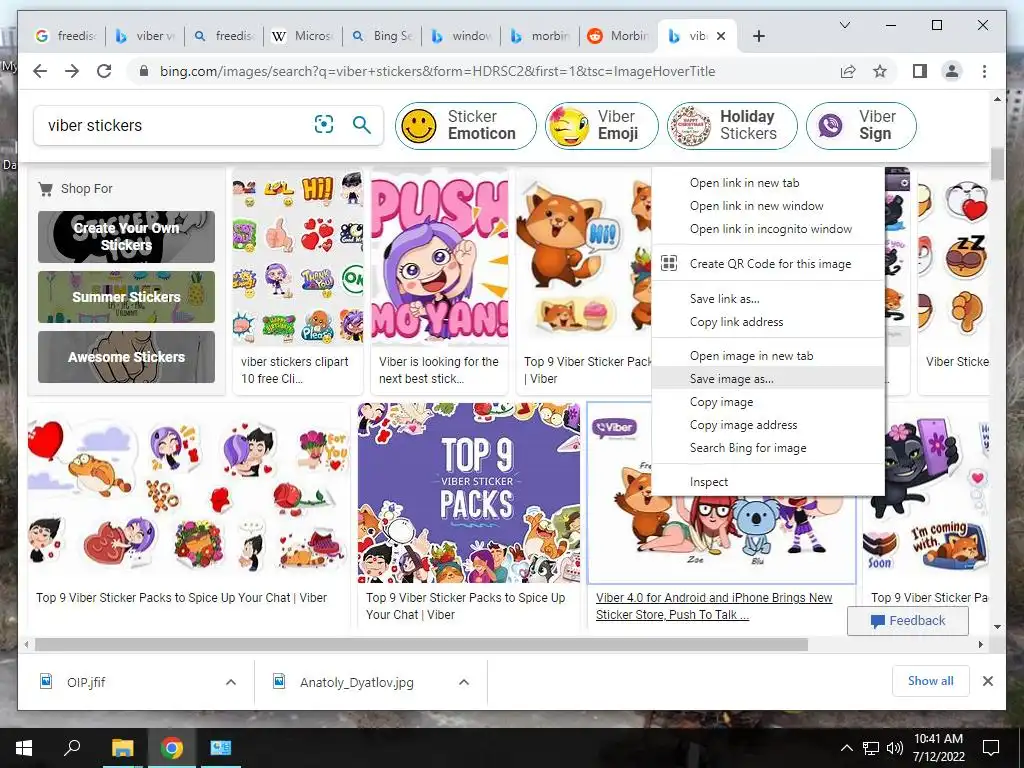Select Copy image from context menu
The width and height of the screenshot is (1024, 768).
click(768, 402)
